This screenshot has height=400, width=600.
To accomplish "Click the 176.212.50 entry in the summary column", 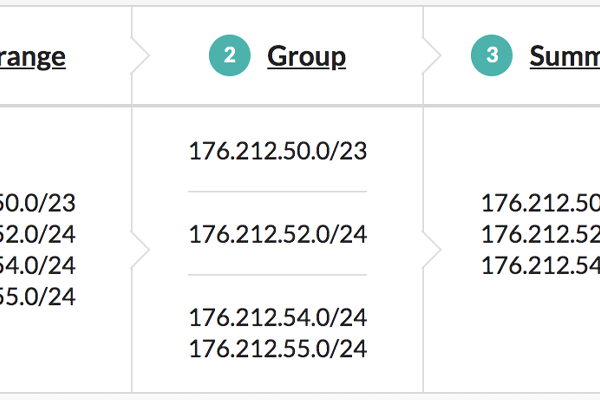I will click(x=540, y=203).
